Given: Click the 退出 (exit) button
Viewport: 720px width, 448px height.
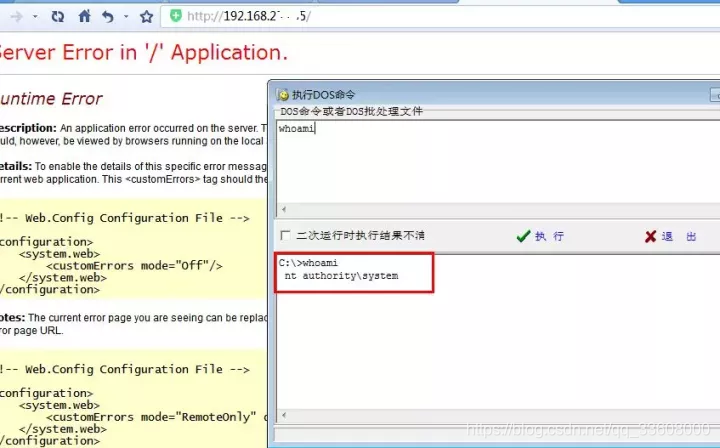Looking at the screenshot, I should point(671,237).
